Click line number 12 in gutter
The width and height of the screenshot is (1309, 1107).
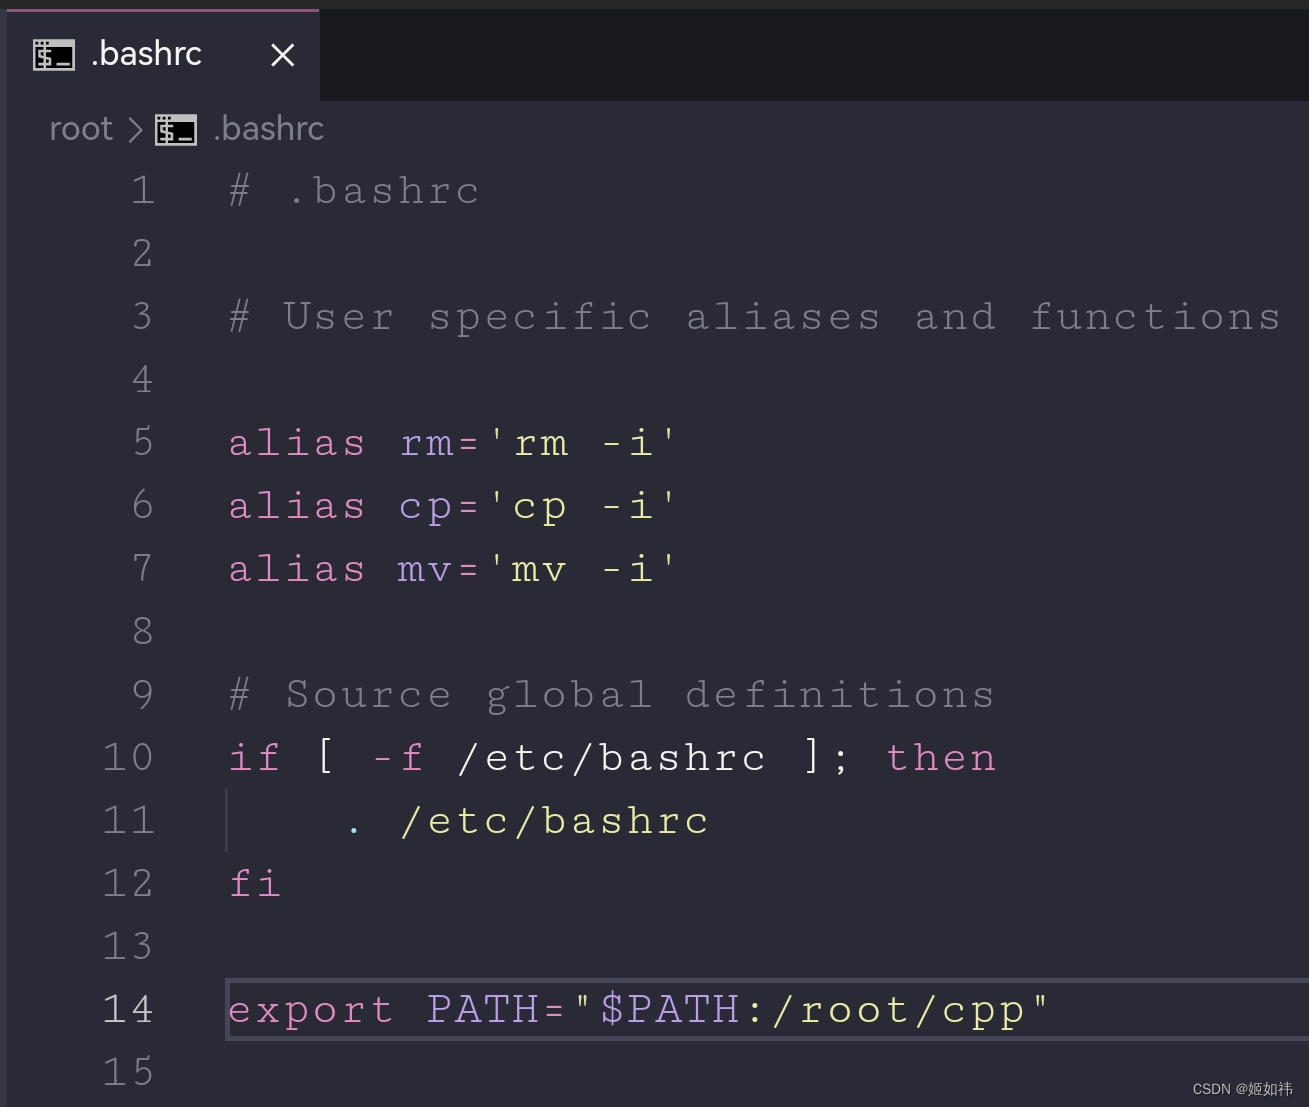click(129, 883)
